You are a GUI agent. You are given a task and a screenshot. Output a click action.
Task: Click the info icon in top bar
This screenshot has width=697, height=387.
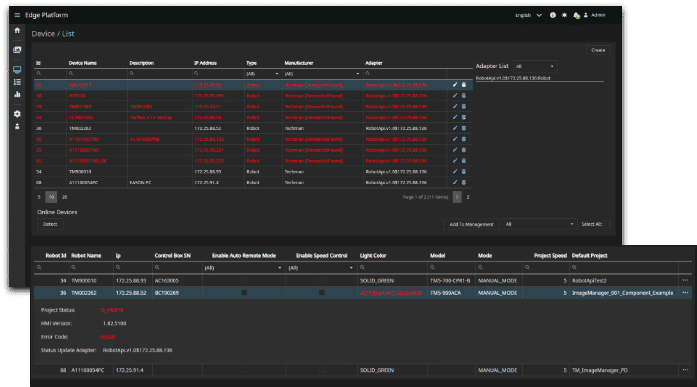coord(553,15)
